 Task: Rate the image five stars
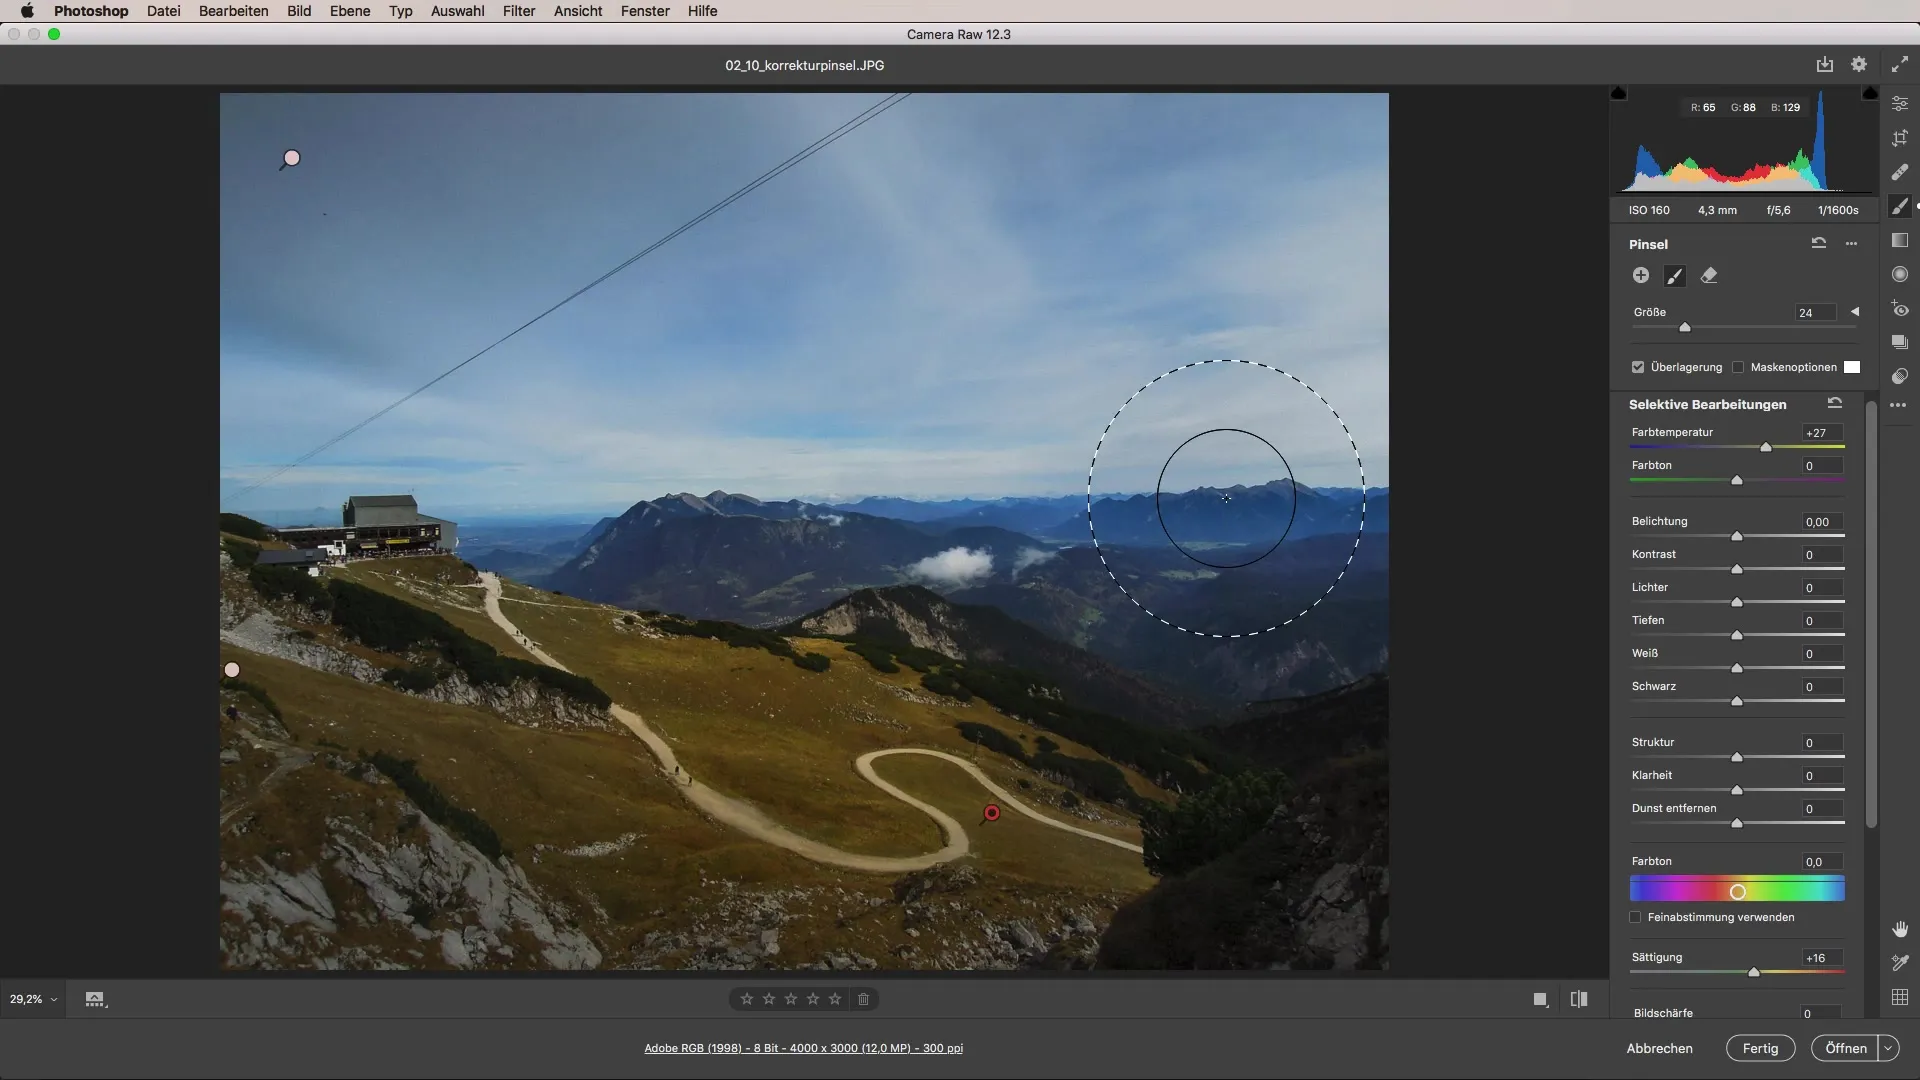pyautogui.click(x=835, y=999)
